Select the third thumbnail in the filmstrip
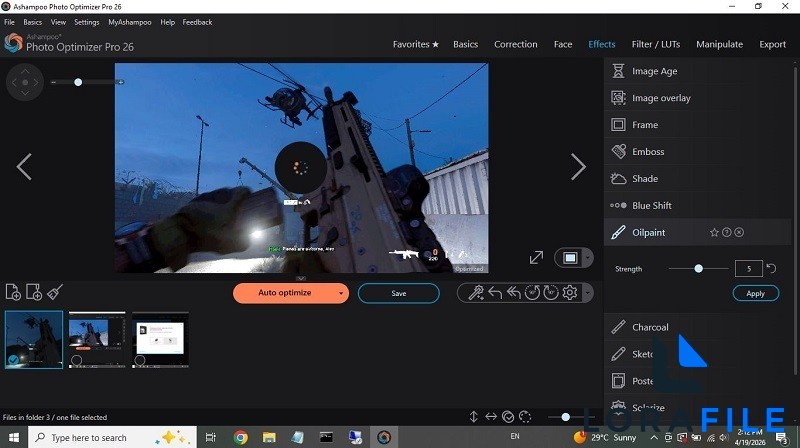800x448 pixels. tap(160, 340)
